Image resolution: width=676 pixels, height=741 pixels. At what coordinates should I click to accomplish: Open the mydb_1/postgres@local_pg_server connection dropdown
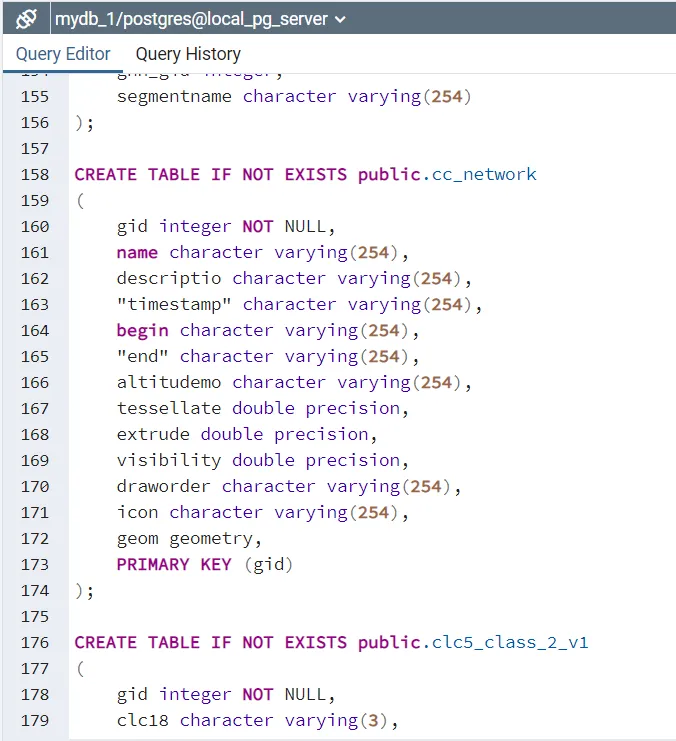coord(200,19)
